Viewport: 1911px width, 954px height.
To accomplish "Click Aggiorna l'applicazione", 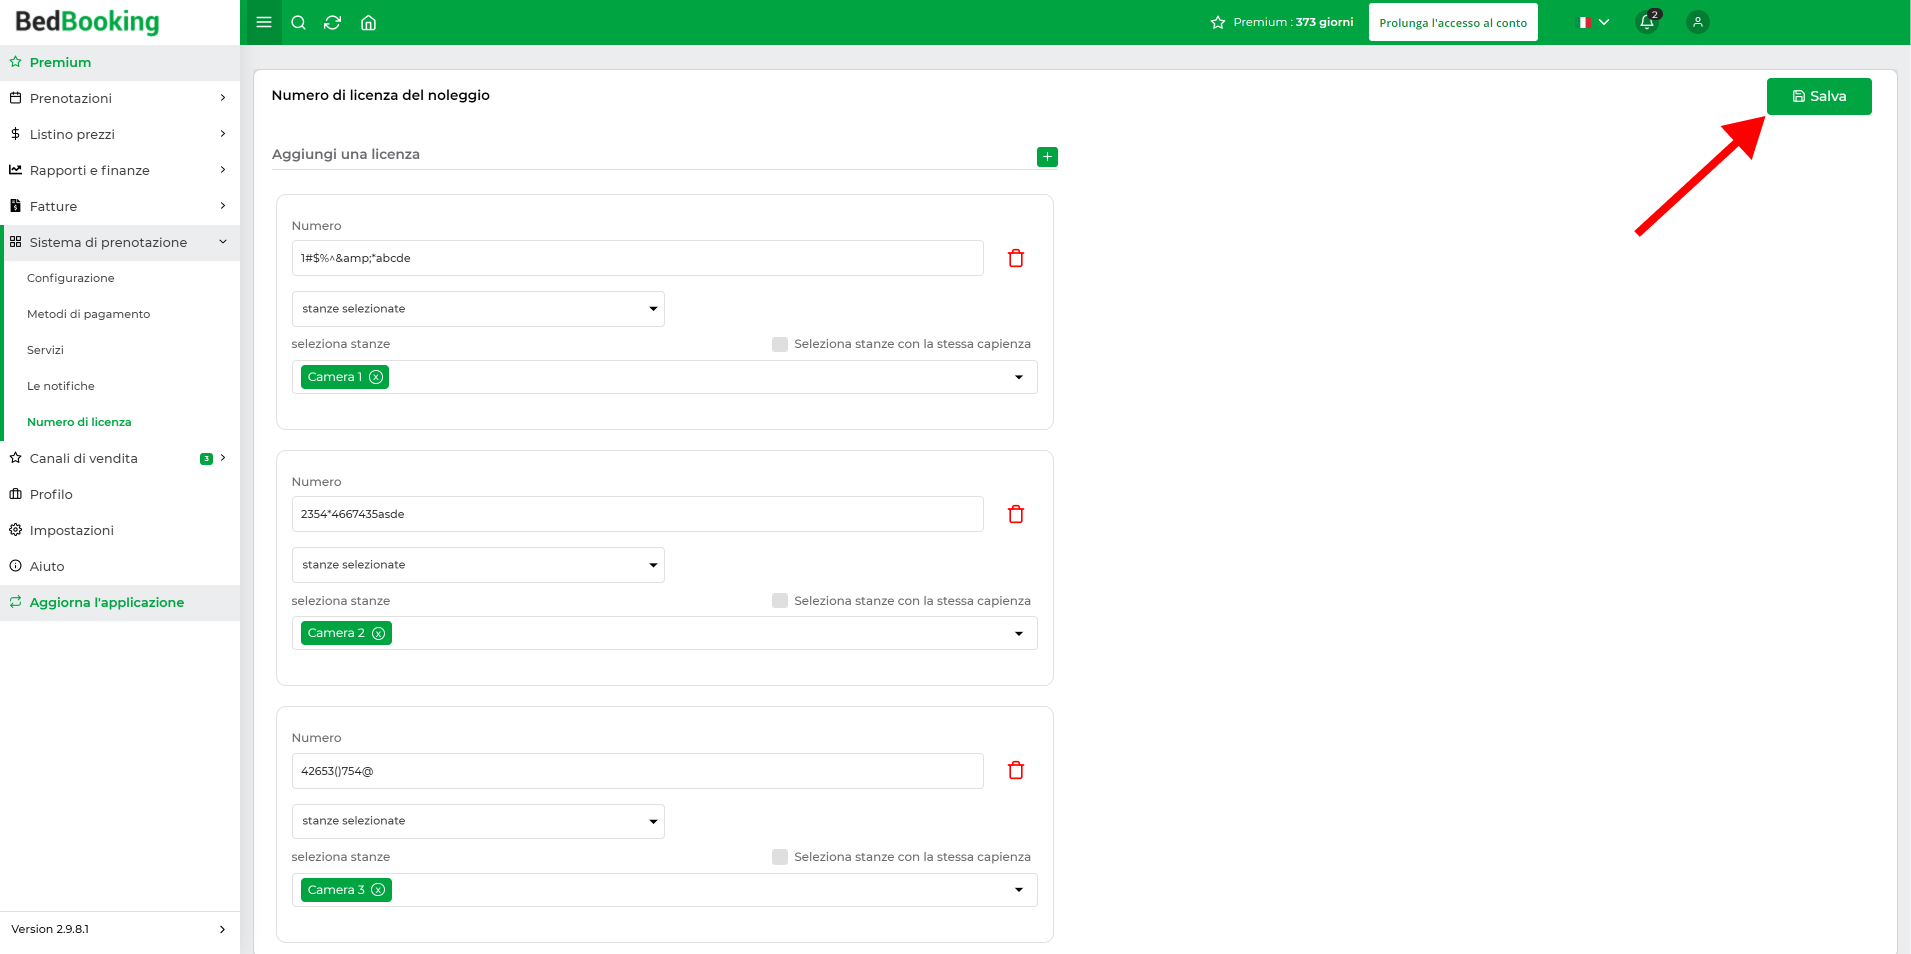I will click(120, 602).
